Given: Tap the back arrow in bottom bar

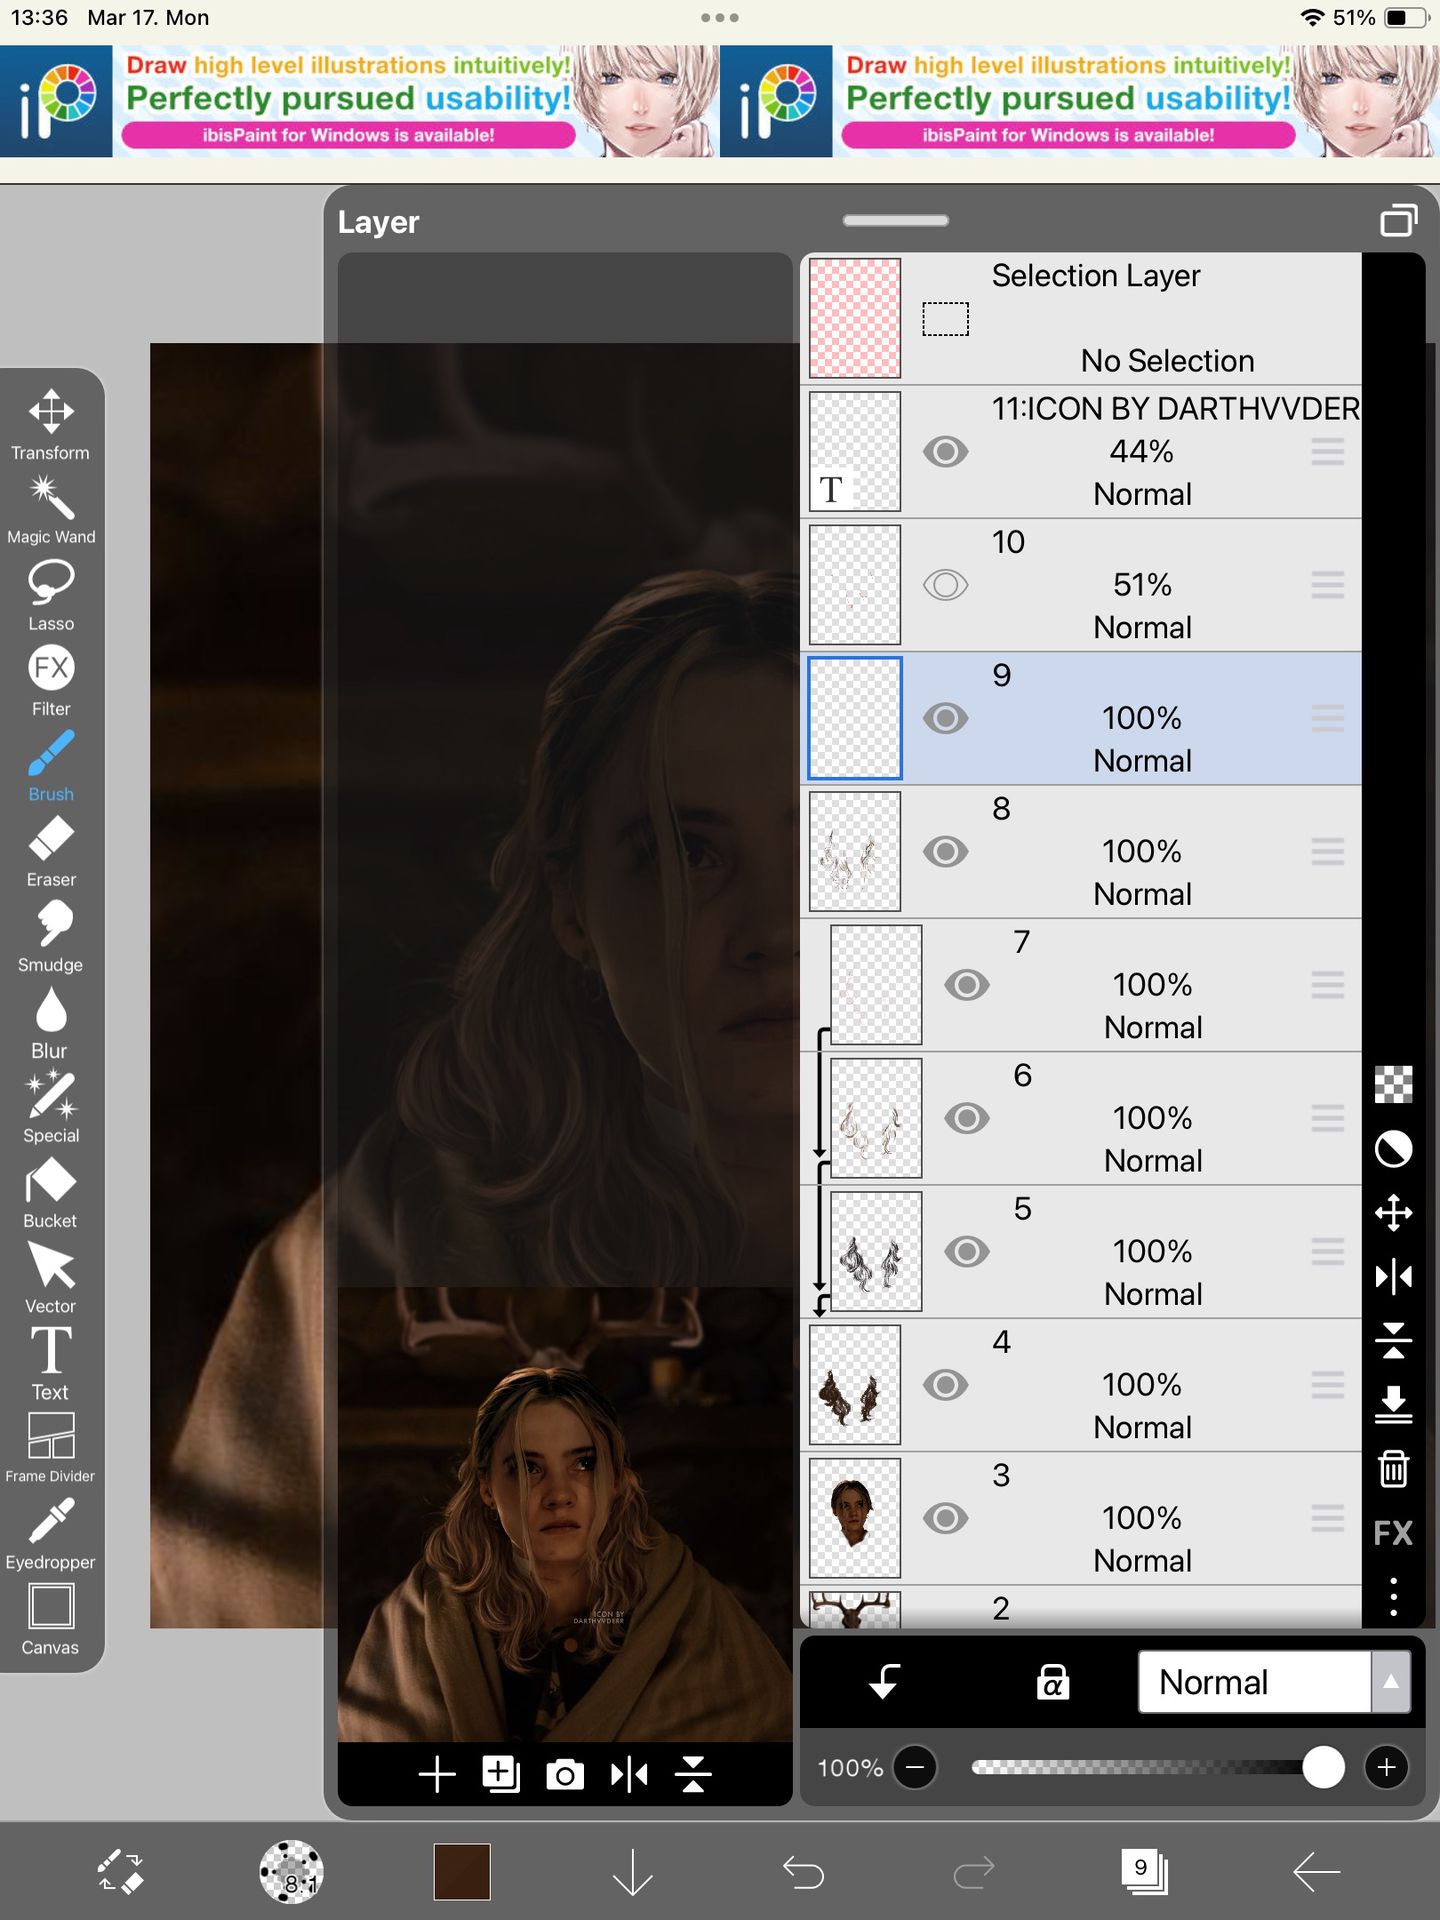Looking at the screenshot, I should [1316, 1871].
